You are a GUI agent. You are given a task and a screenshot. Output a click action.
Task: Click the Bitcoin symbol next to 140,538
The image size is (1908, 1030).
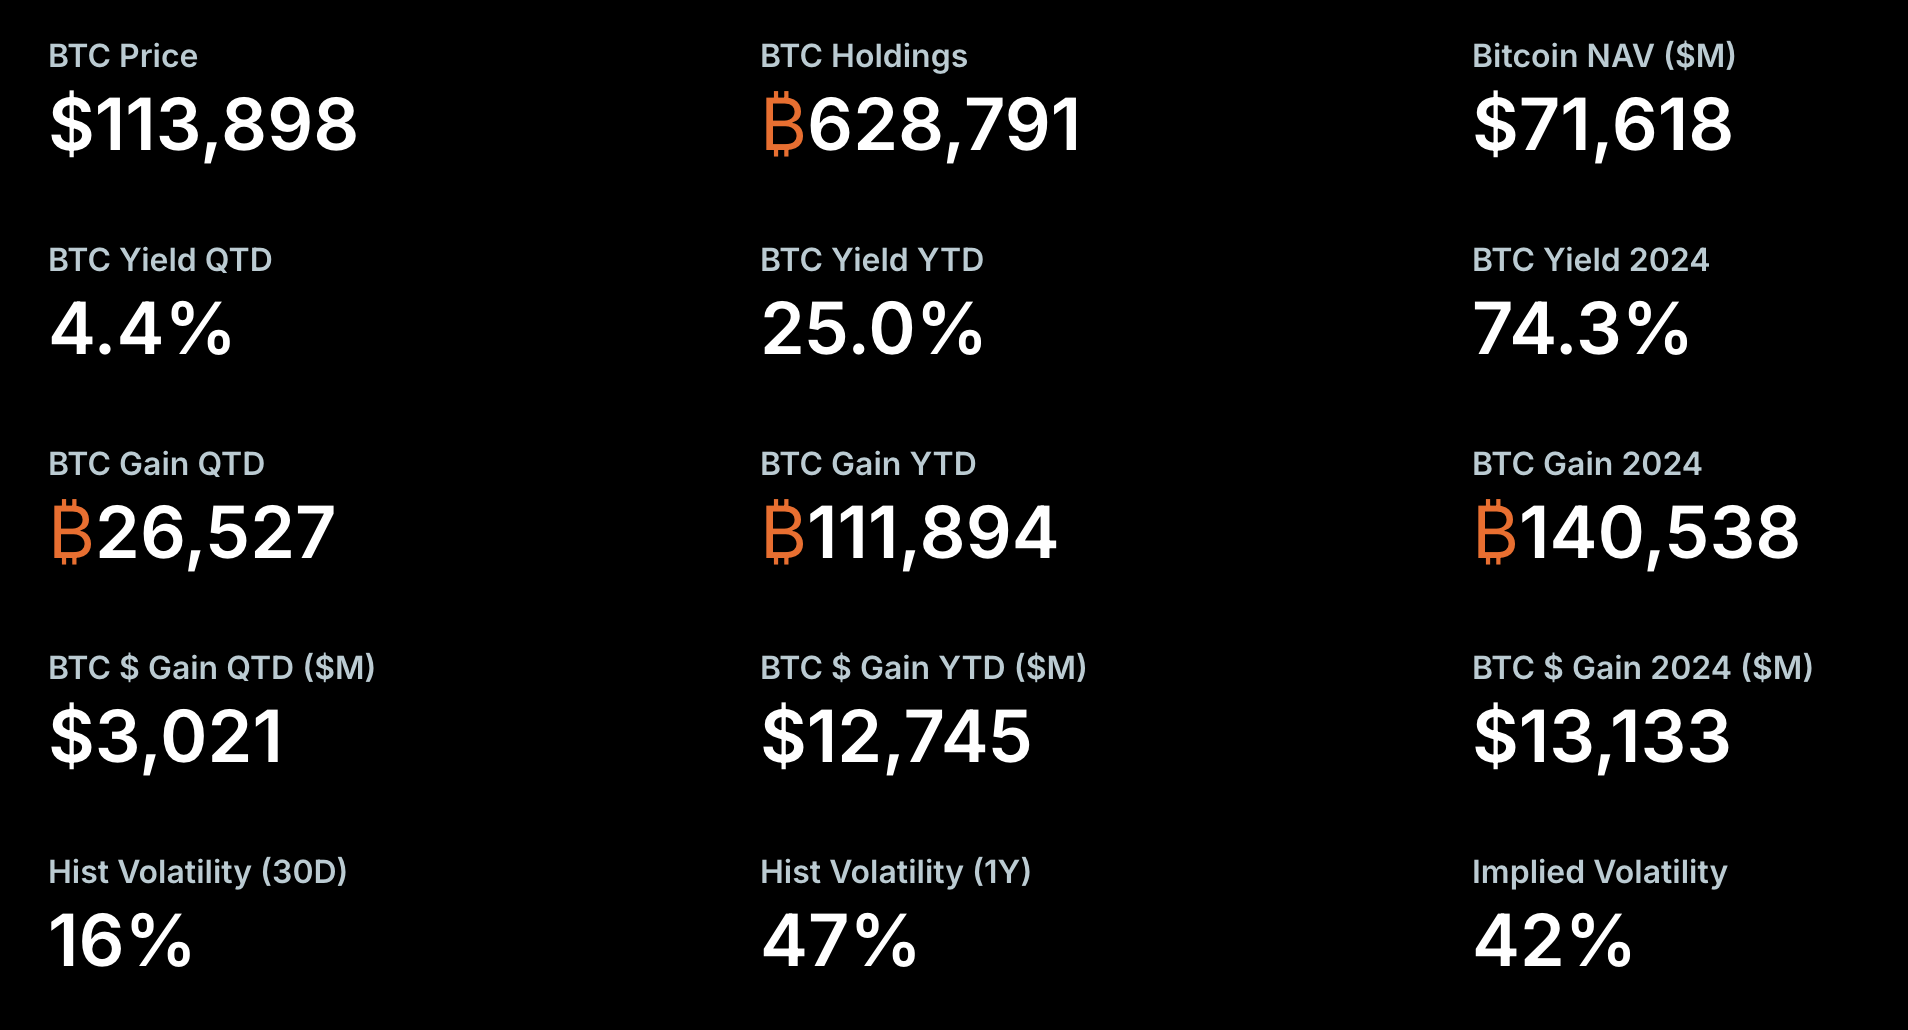click(1495, 532)
